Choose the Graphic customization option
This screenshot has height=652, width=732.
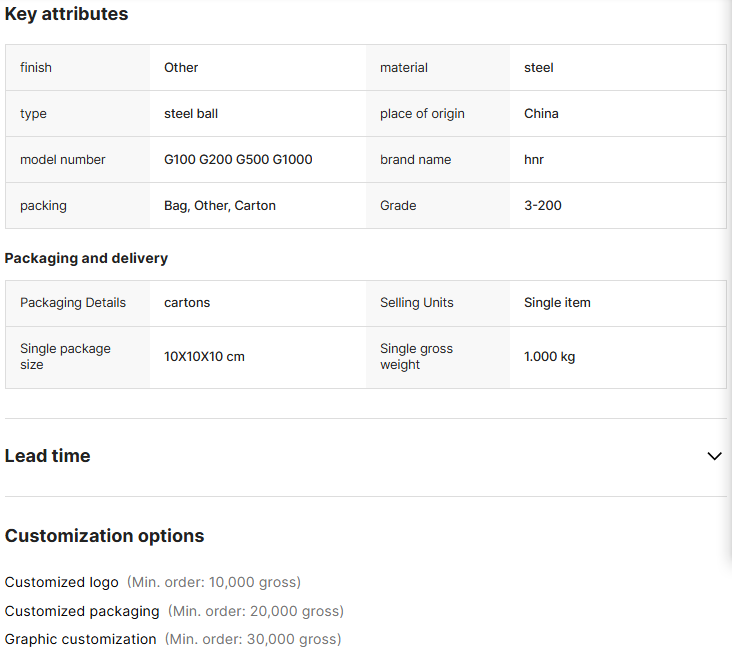[x=81, y=639]
